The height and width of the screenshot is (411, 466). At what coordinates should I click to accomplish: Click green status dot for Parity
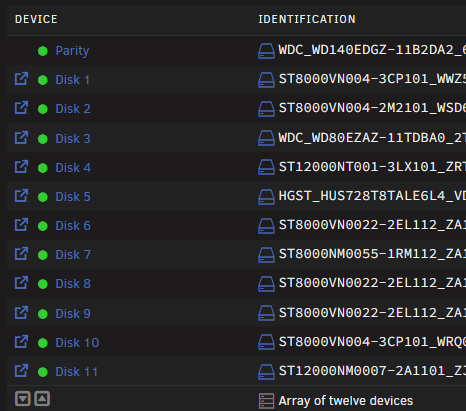(x=43, y=51)
